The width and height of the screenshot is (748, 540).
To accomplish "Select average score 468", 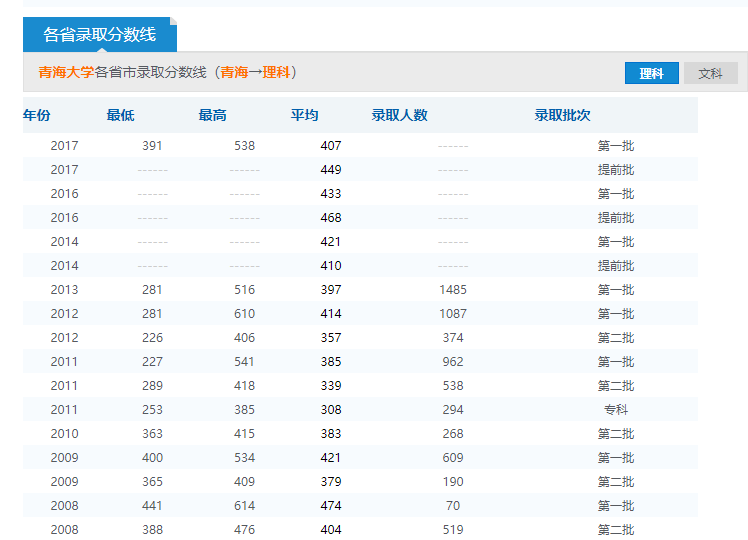I will (331, 218).
